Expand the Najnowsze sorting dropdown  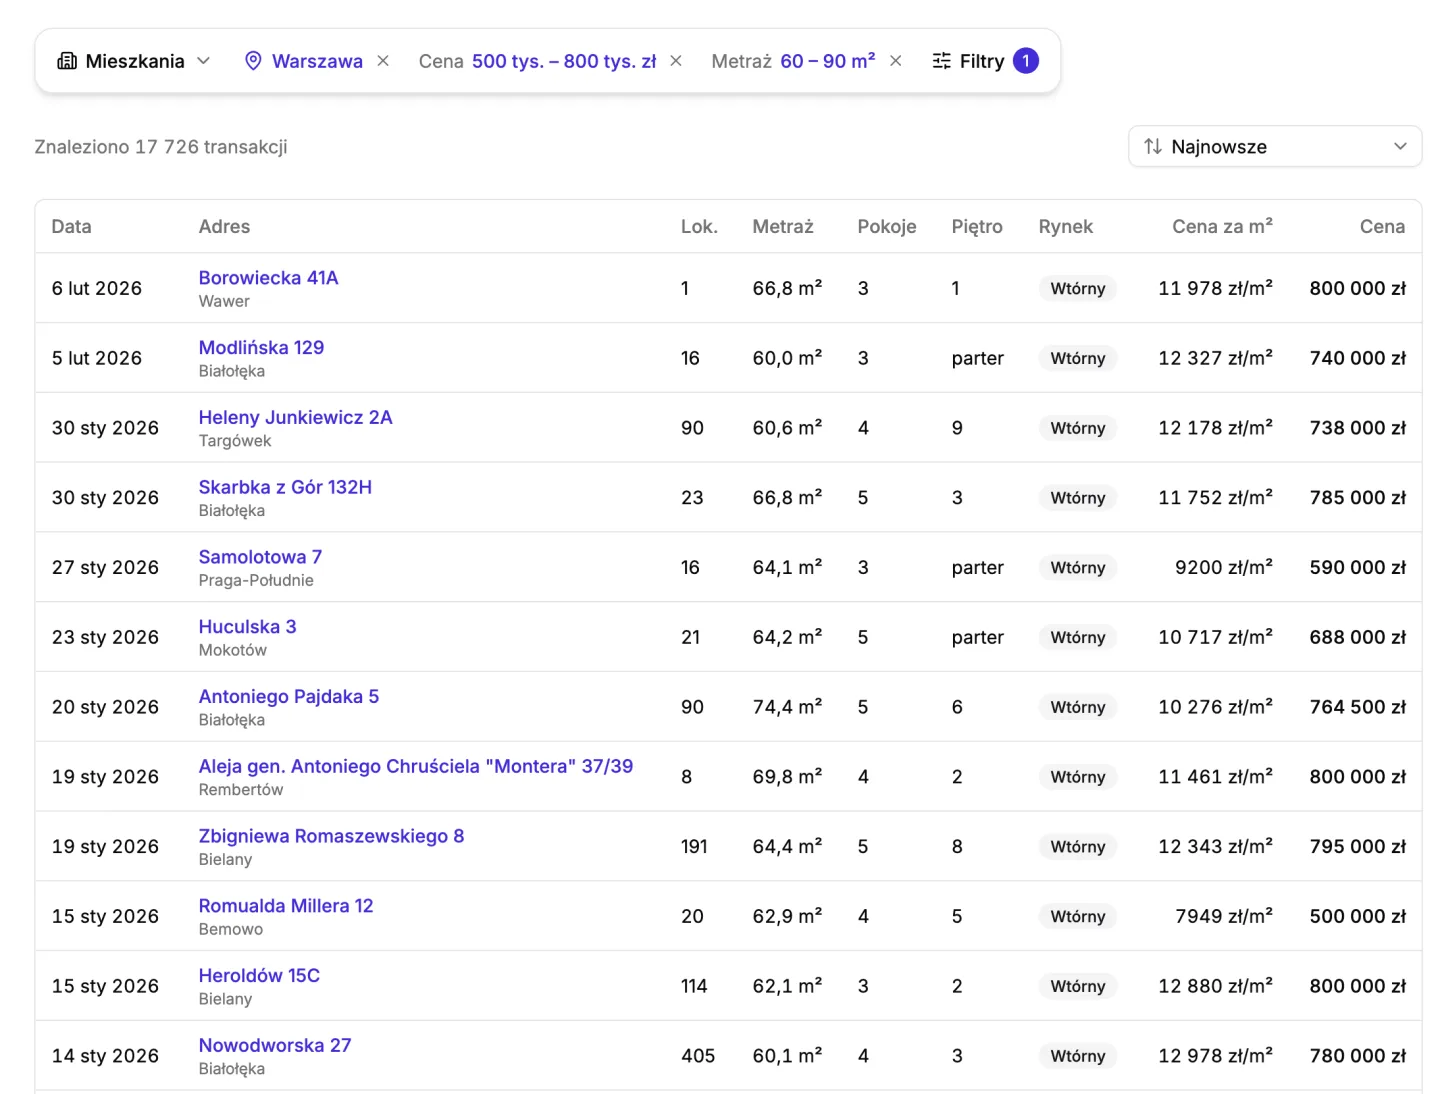coord(1275,147)
